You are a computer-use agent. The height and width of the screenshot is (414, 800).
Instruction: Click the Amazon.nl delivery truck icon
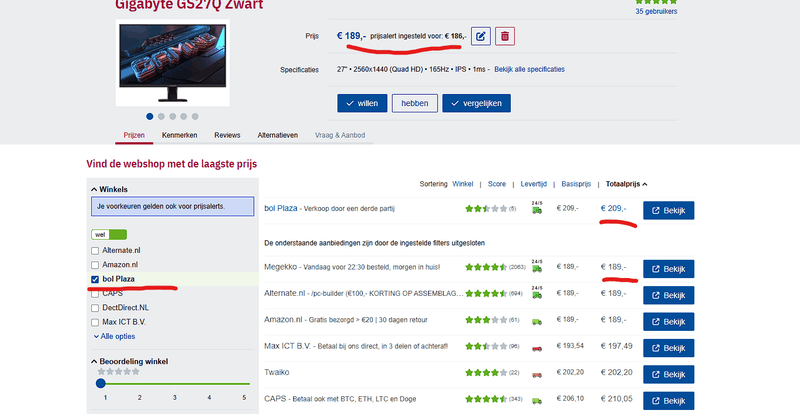pos(537,322)
